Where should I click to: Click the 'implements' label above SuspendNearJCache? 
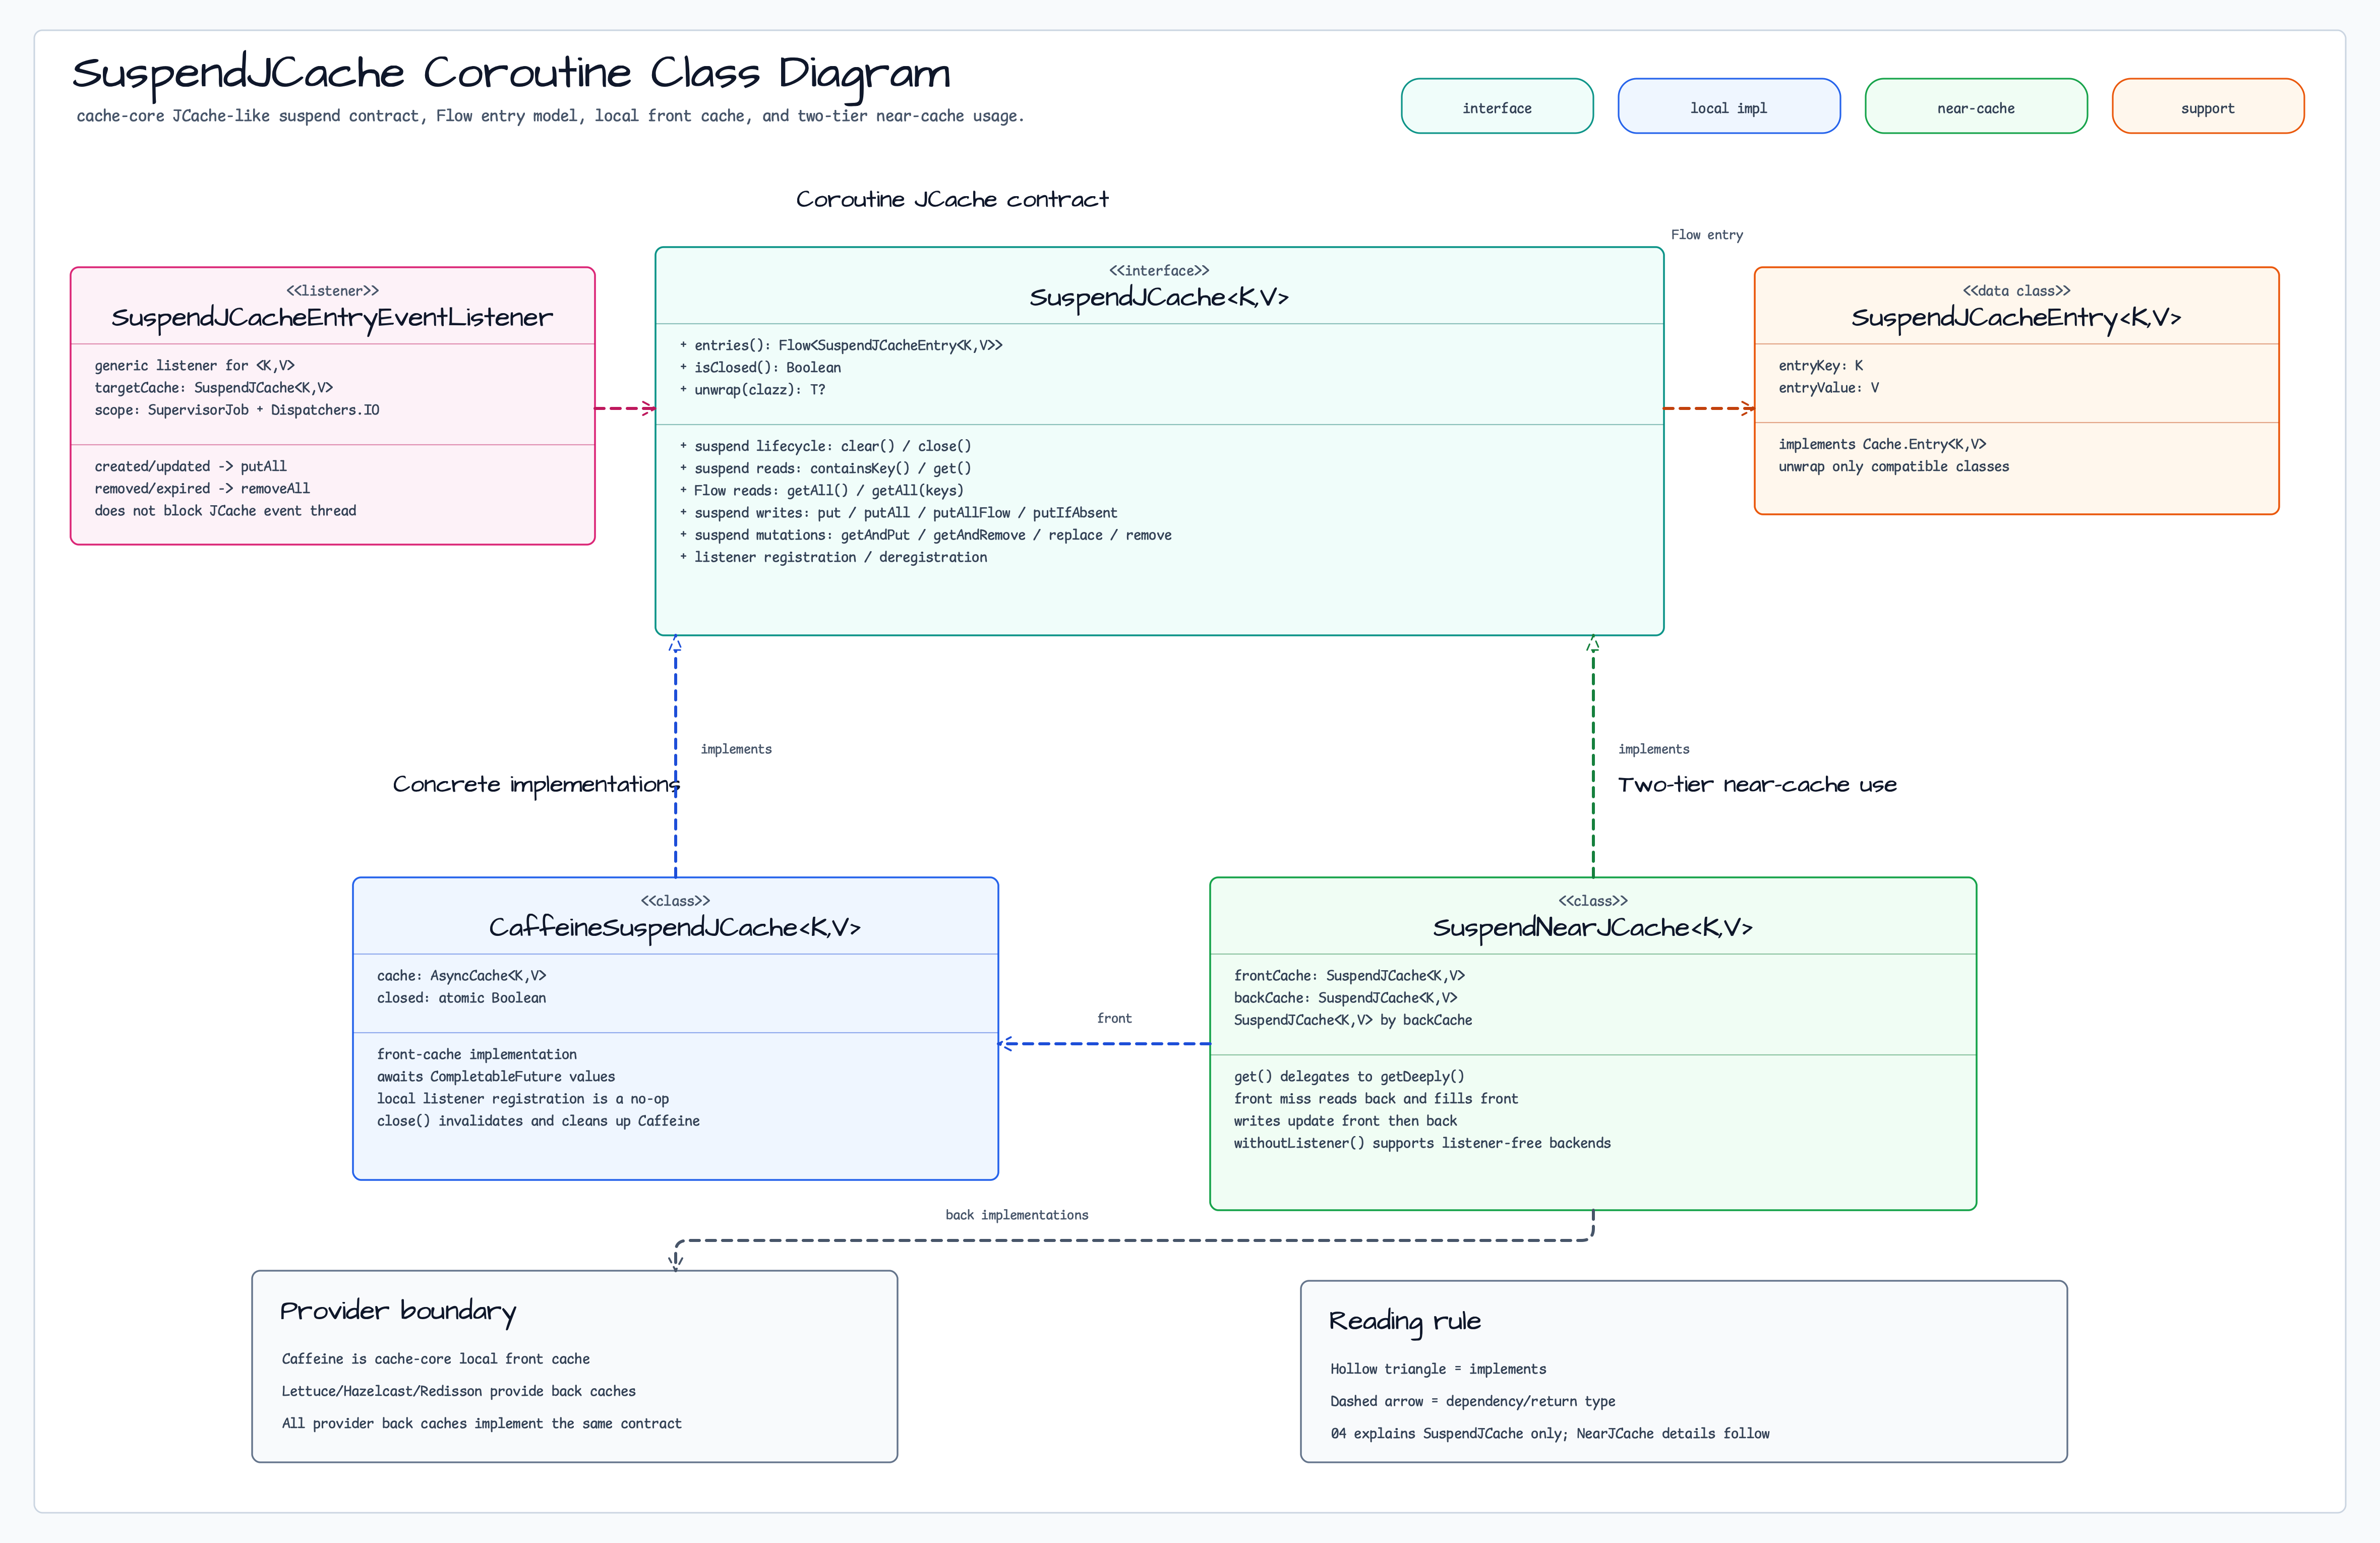pos(1654,749)
